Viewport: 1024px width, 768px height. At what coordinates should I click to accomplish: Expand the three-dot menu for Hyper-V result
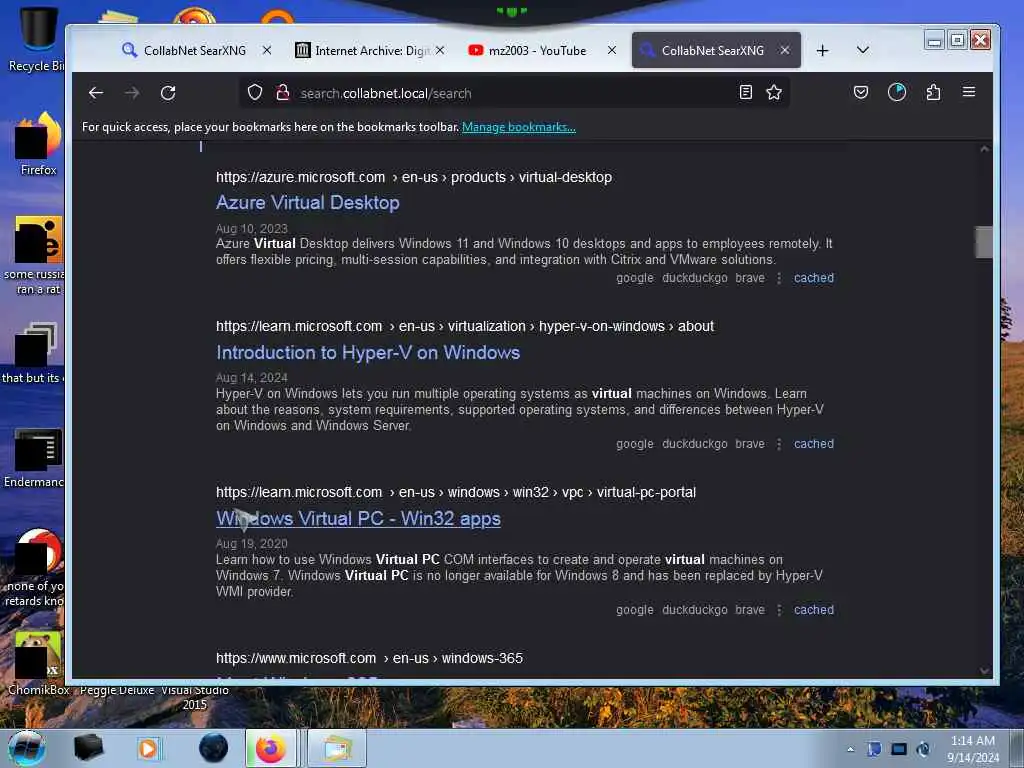778,444
